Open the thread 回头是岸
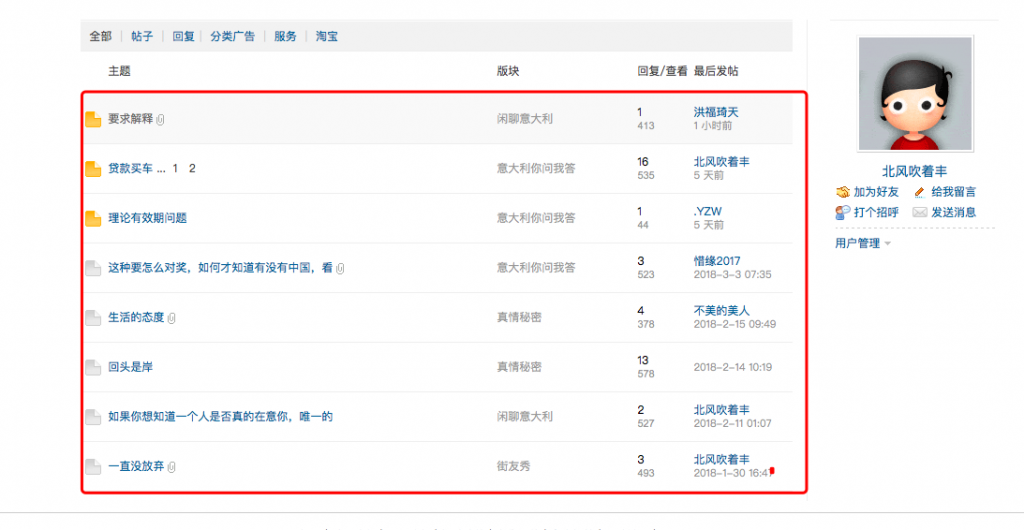The width and height of the screenshot is (1024, 530). click(x=131, y=367)
